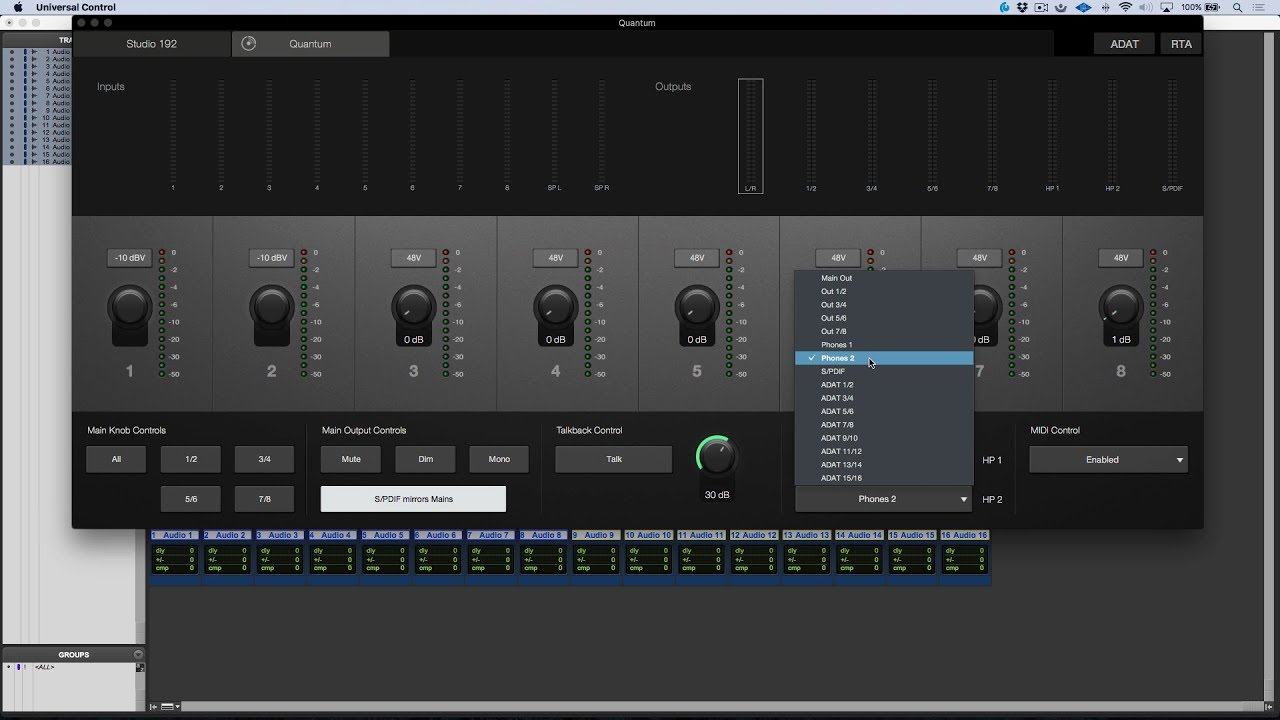
Task: Choose Main Out from the source list
Action: pos(884,278)
